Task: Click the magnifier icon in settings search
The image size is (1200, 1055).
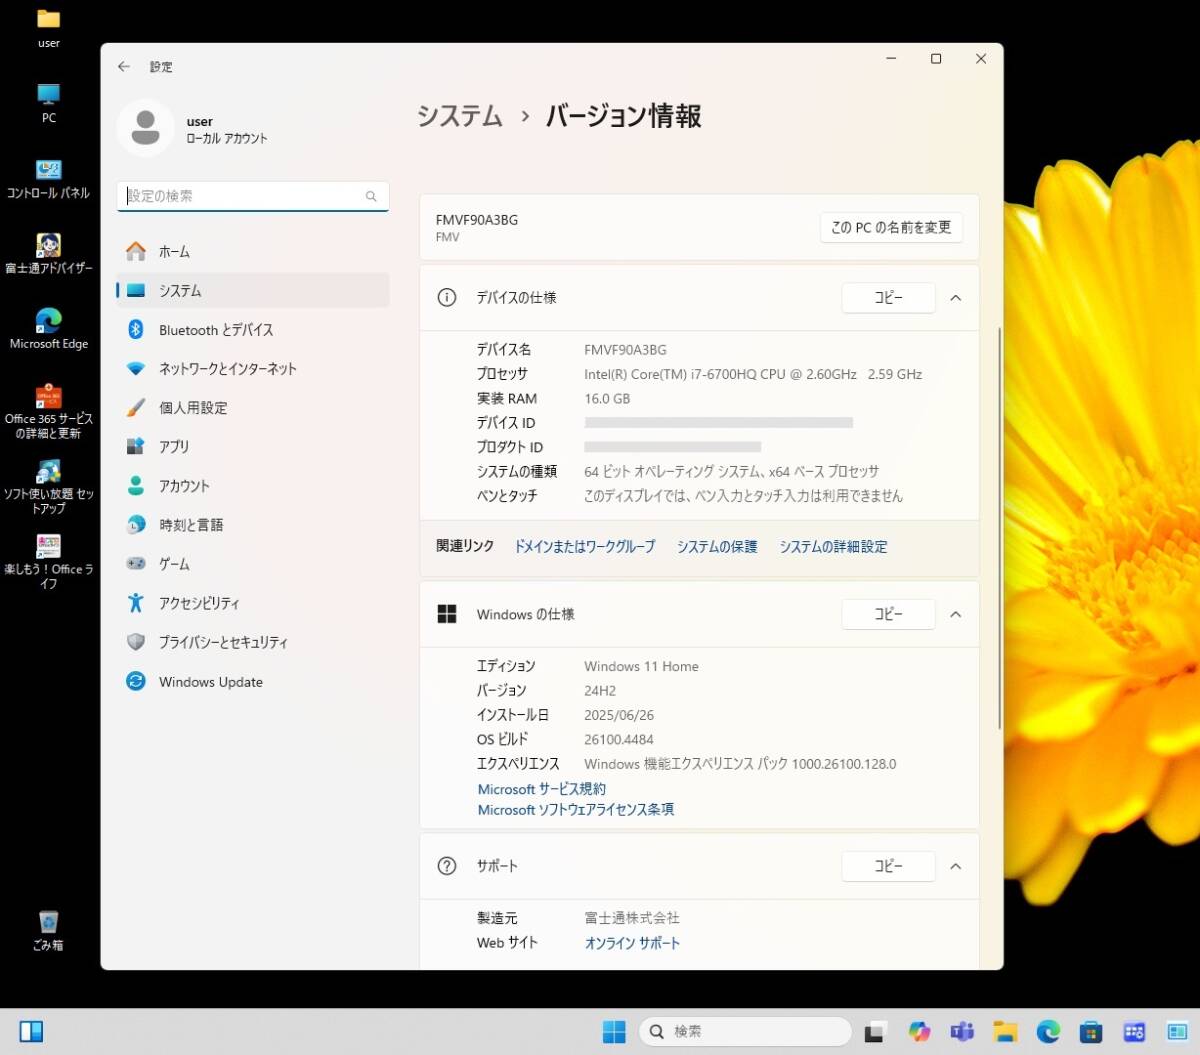Action: pyautogui.click(x=371, y=196)
